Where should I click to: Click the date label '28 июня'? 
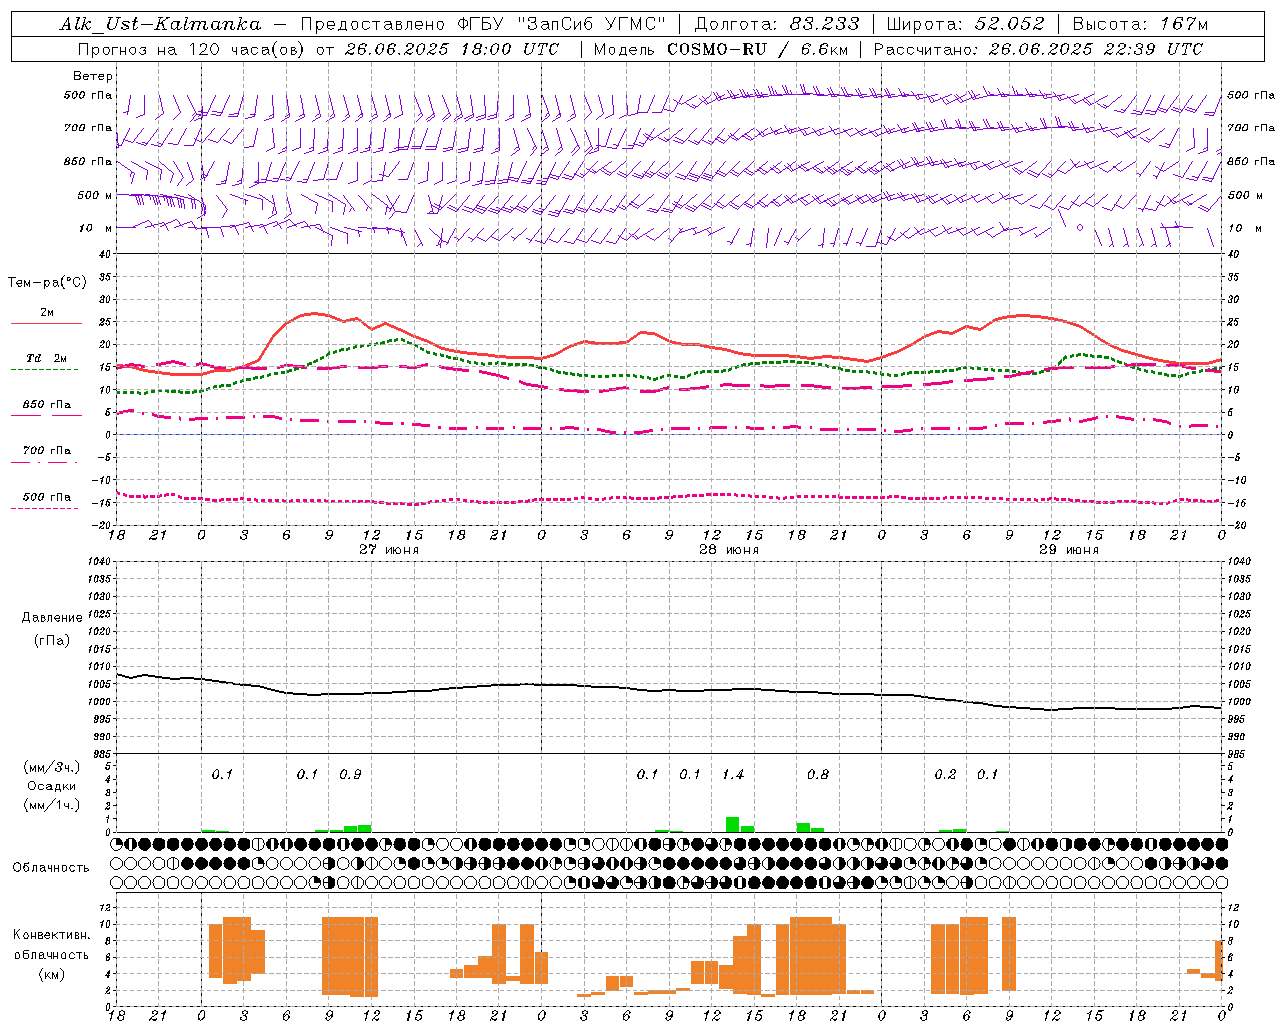click(729, 550)
